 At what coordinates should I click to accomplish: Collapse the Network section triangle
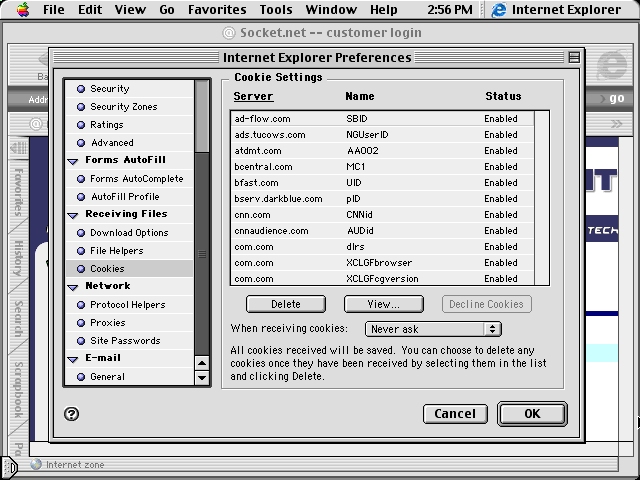point(73,287)
